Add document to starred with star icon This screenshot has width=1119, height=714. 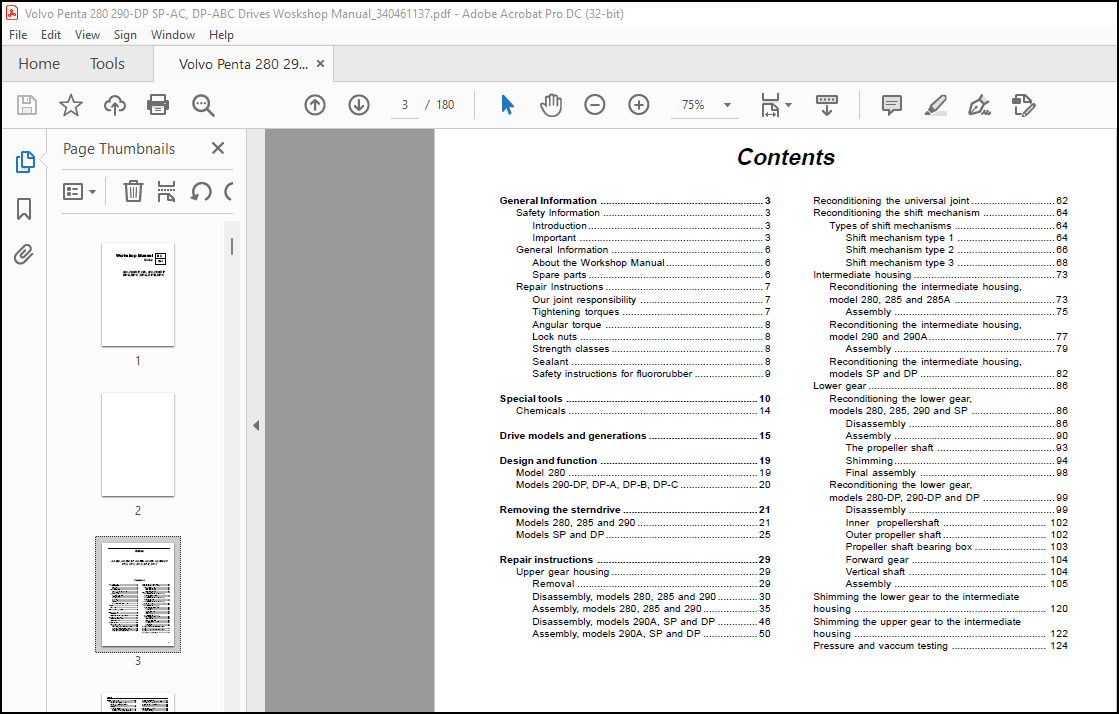point(71,105)
